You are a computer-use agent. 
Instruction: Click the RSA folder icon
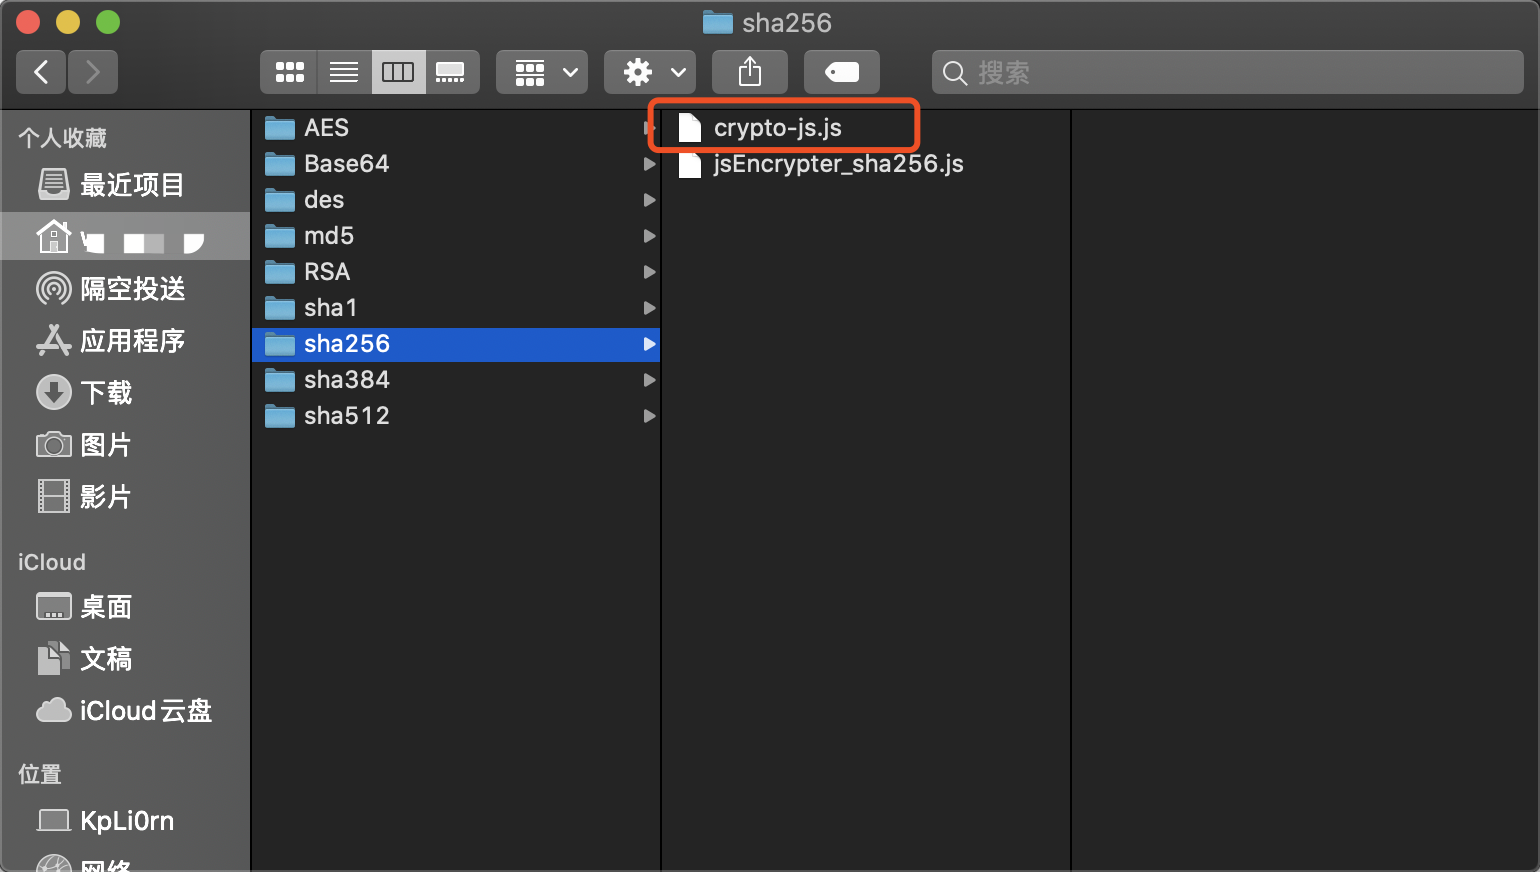point(280,272)
